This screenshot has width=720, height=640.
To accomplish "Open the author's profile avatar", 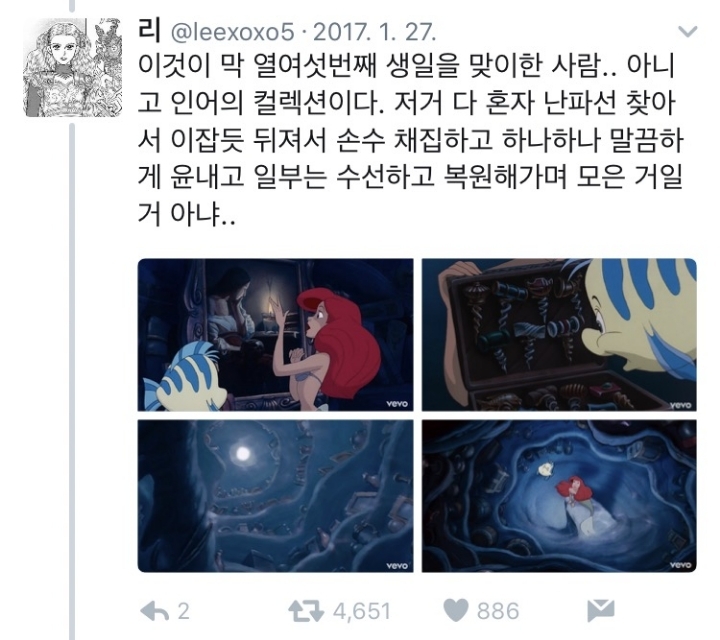I will pos(73,67).
